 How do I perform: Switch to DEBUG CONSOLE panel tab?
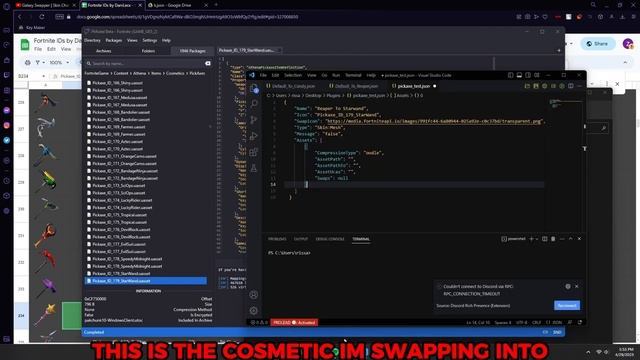pyautogui.click(x=330, y=239)
